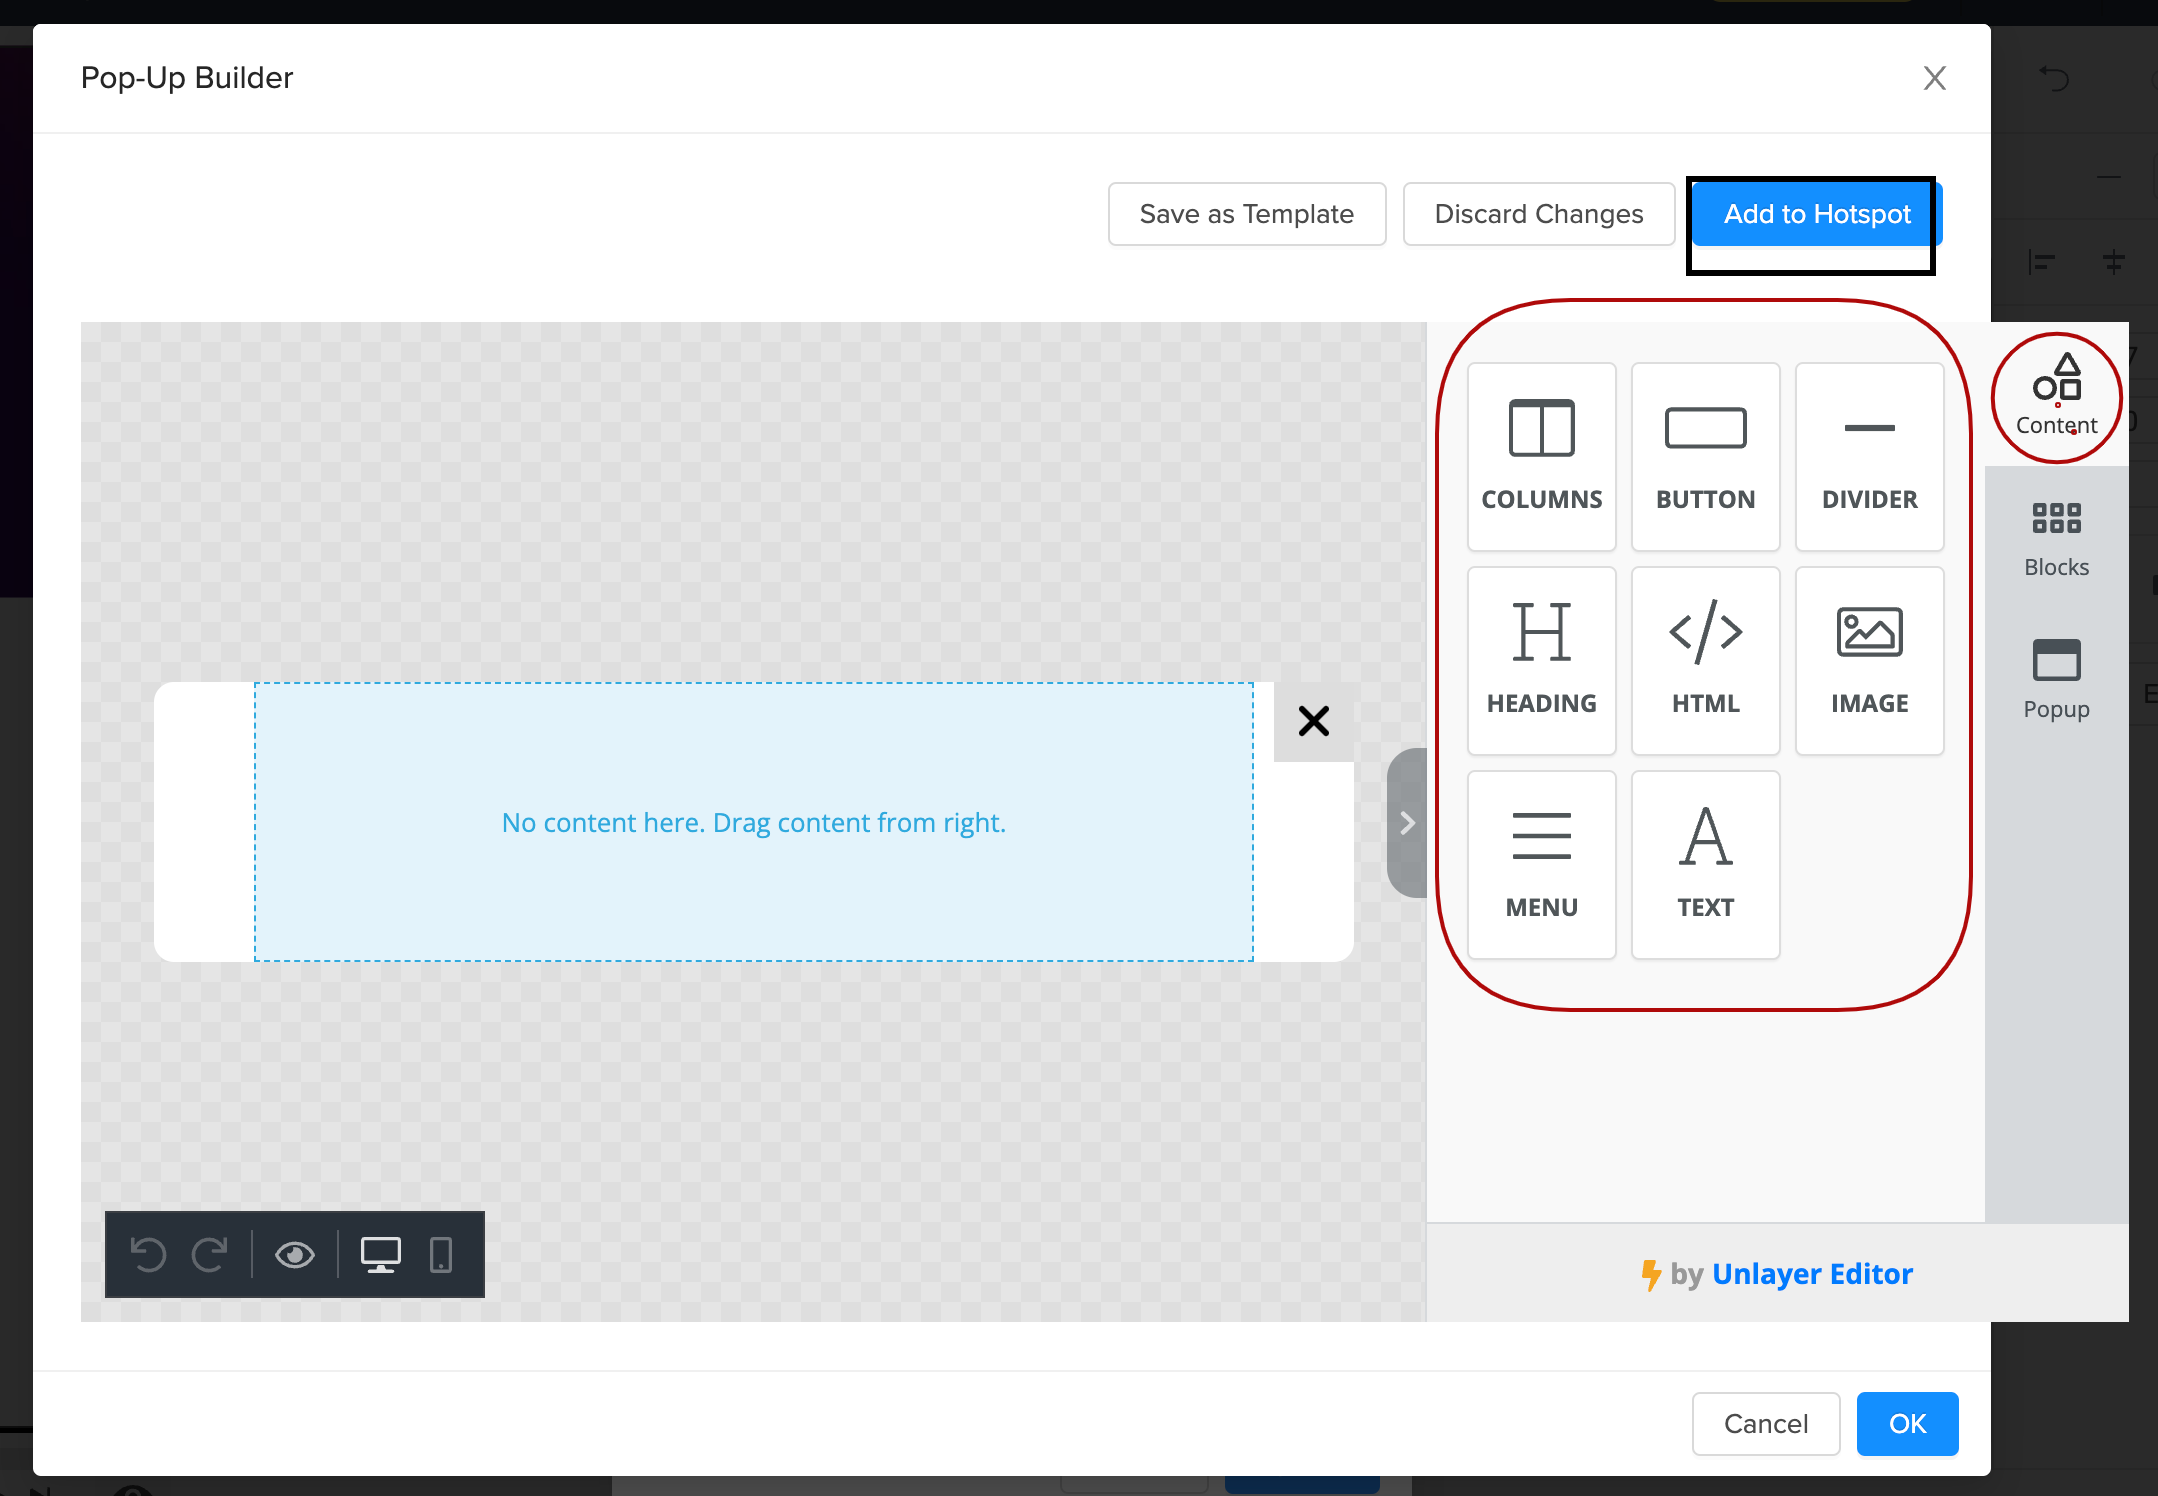The width and height of the screenshot is (2158, 1496).
Task: Select the Menu content block
Action: pyautogui.click(x=1541, y=864)
